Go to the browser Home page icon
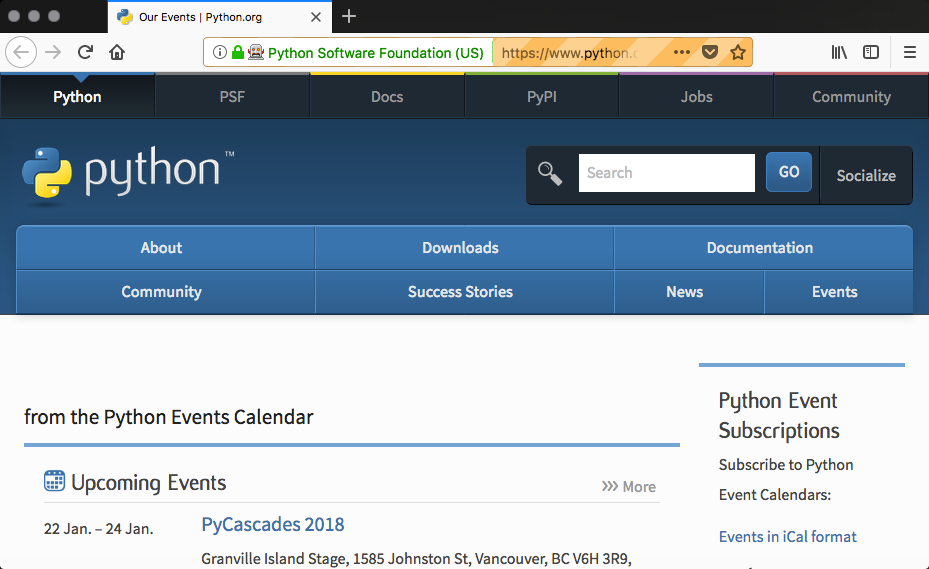Screen dimensions: 929x569 pos(117,53)
